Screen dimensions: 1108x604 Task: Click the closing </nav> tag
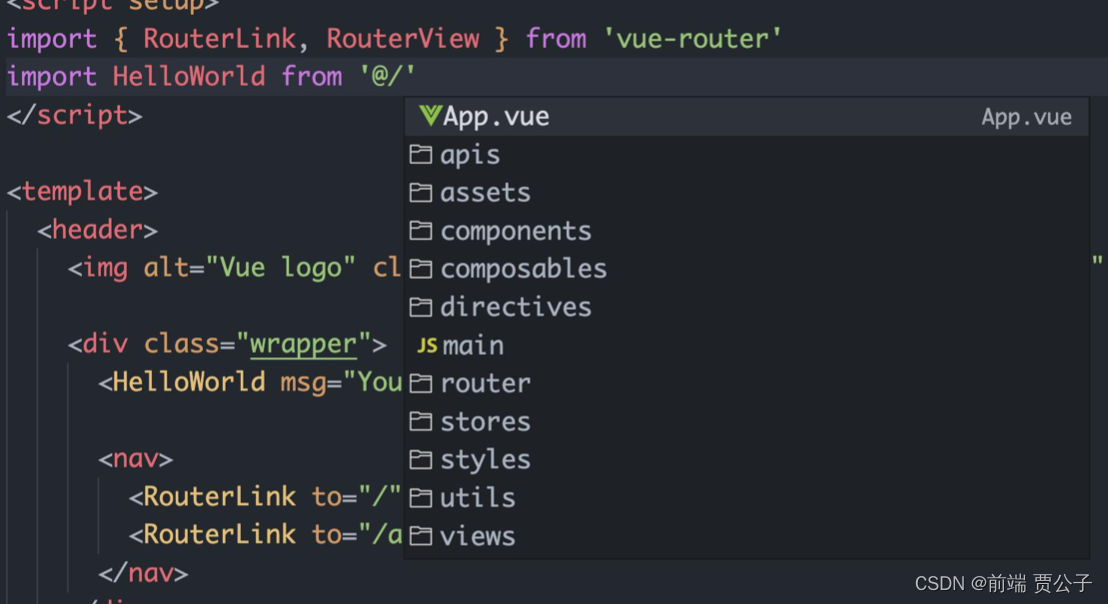pyautogui.click(x=143, y=573)
